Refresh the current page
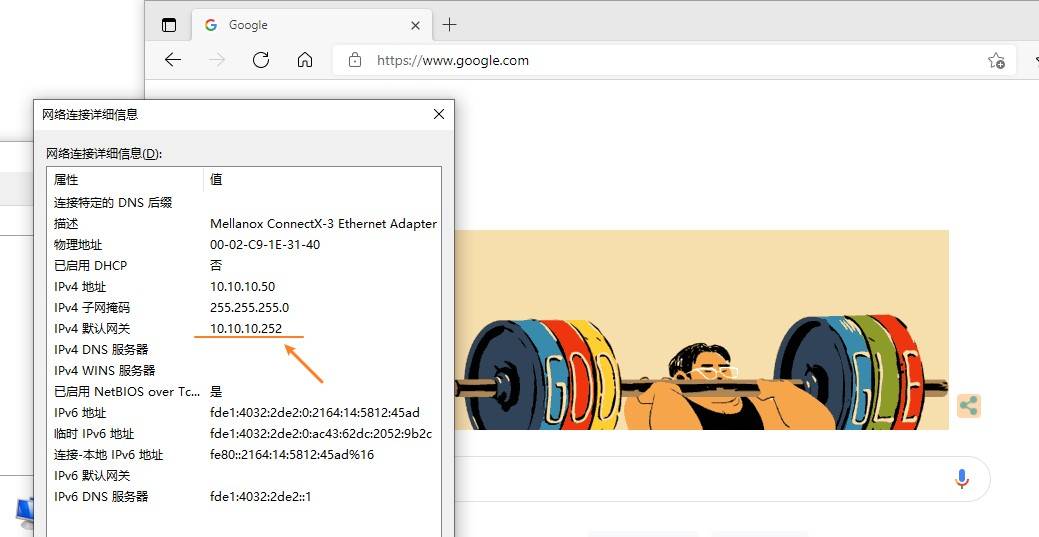Image resolution: width=1039 pixels, height=537 pixels. point(261,60)
